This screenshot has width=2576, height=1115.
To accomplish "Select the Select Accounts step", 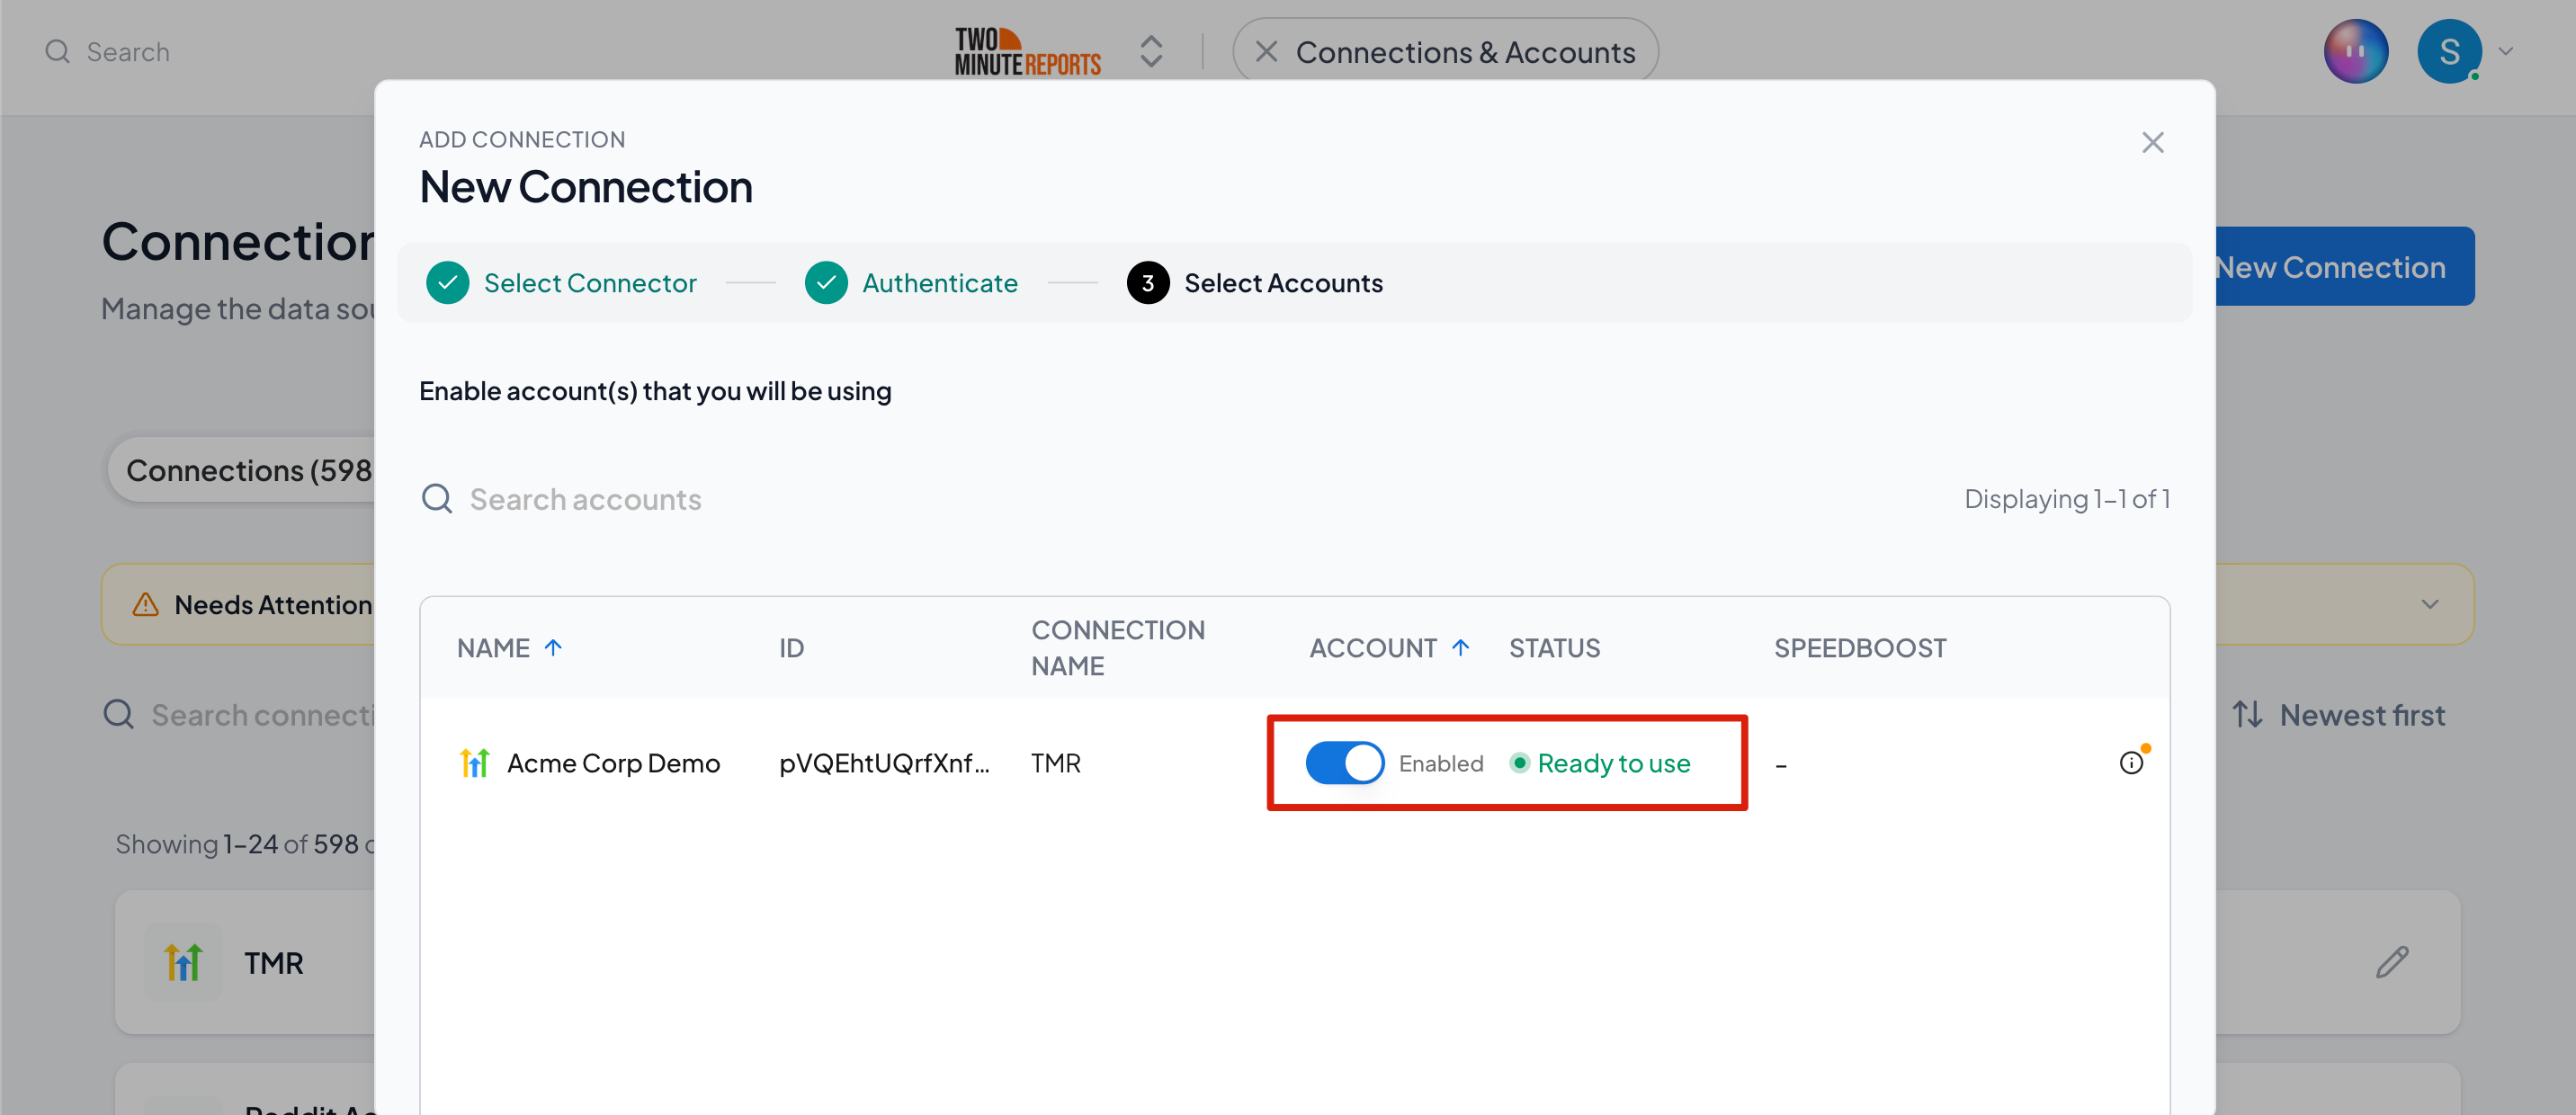I will (1254, 283).
